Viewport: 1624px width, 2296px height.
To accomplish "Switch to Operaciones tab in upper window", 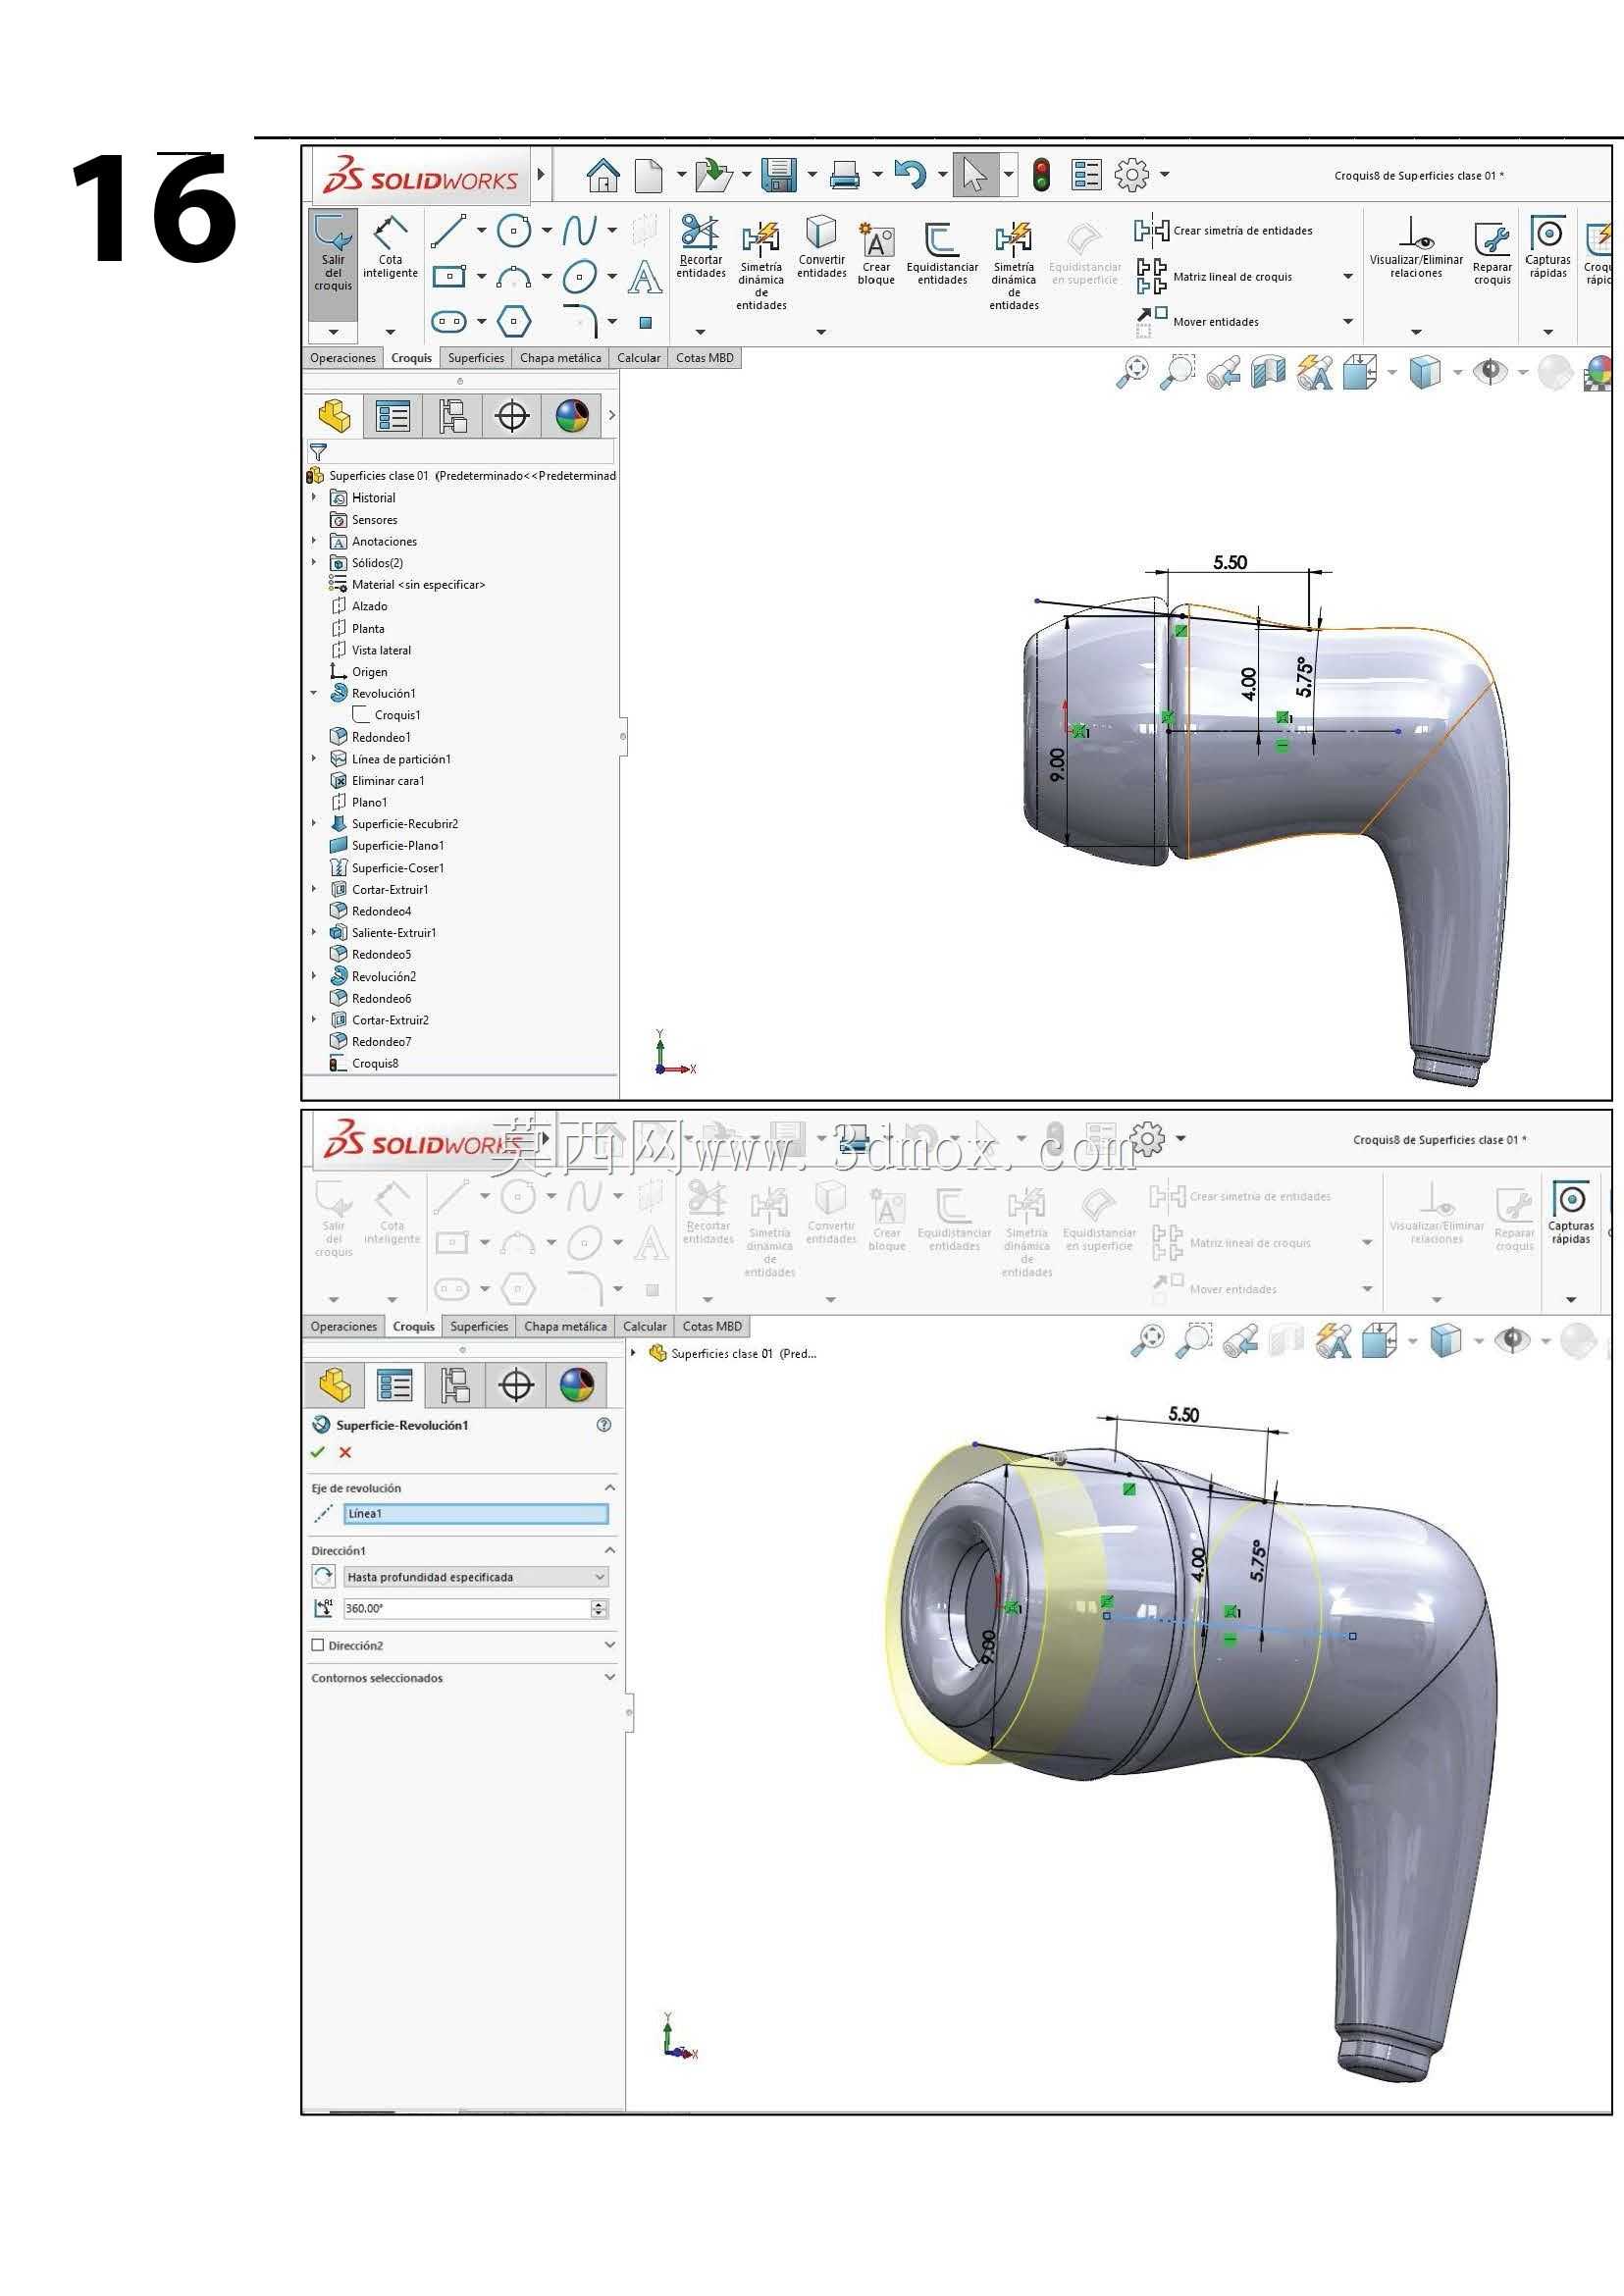I will [x=343, y=358].
